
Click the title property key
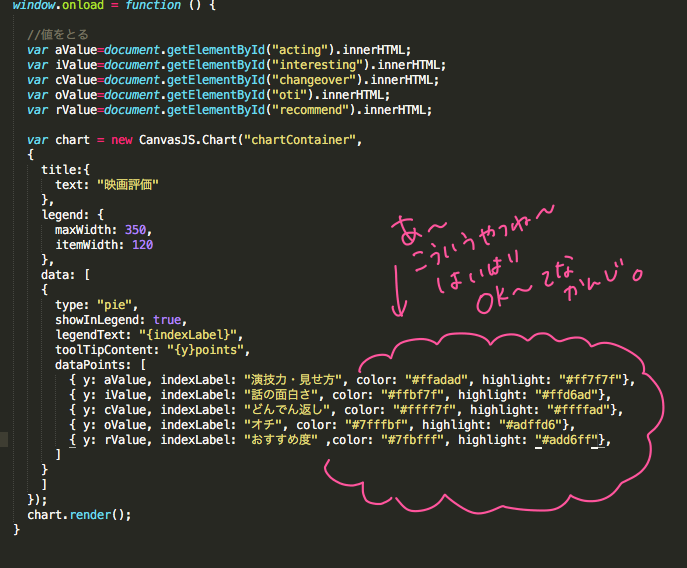point(58,170)
